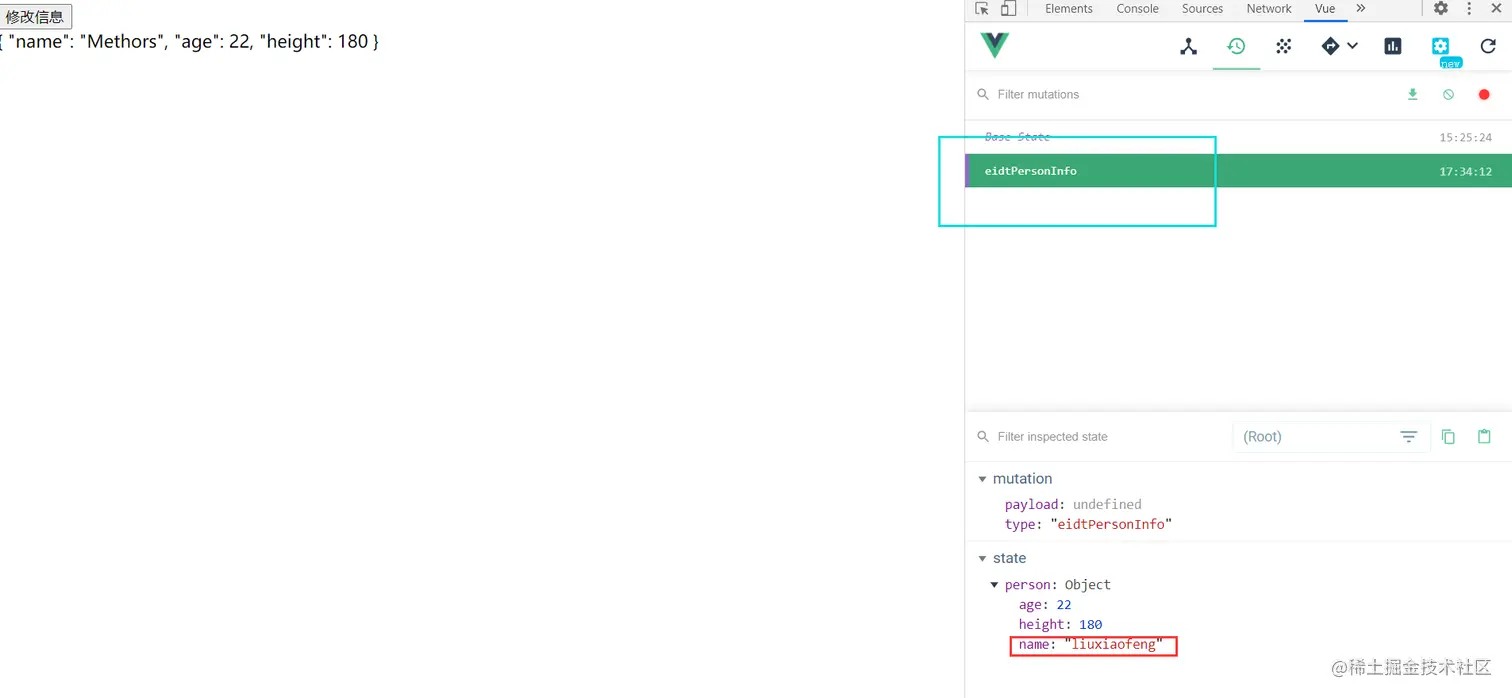Select the Vue devtools tab
This screenshot has height=698, width=1512.
point(1325,9)
